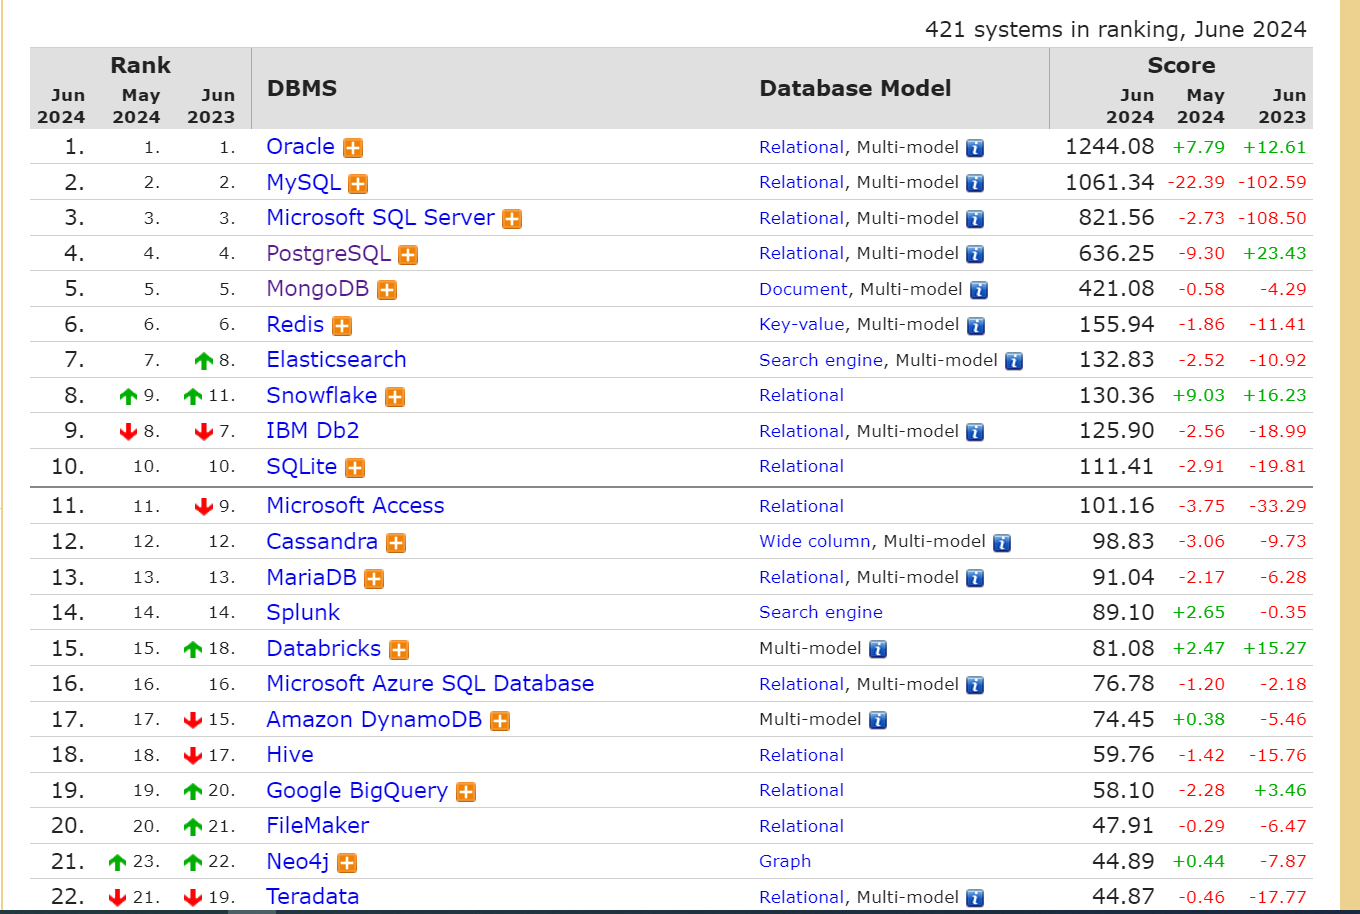Click the plus icon beside Amazon DynamoDB

click(x=500, y=721)
